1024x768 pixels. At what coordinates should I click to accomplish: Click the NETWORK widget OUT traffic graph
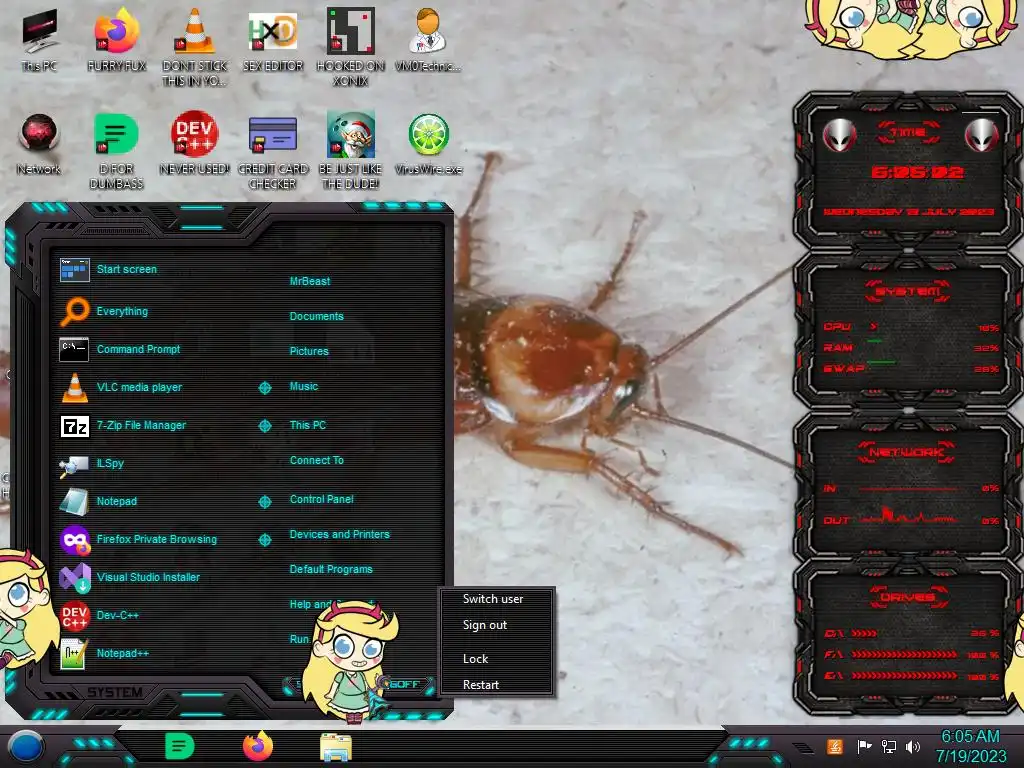908,517
